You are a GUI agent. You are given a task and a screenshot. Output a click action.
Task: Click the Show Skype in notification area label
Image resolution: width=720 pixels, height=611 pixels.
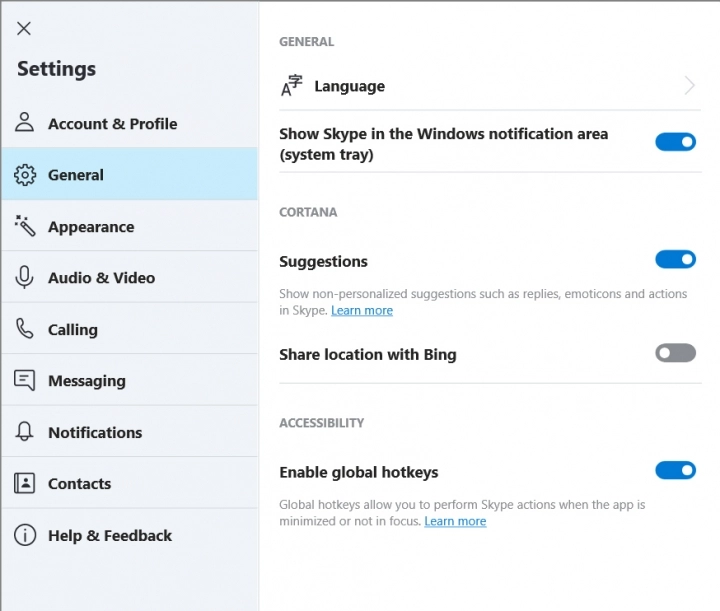(444, 144)
